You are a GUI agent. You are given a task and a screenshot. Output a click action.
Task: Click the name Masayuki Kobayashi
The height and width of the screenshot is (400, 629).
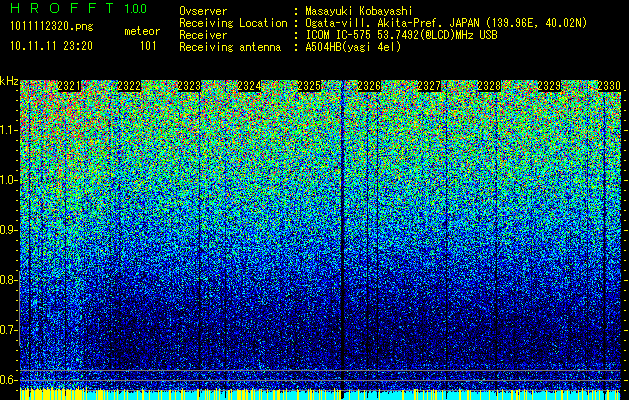tap(359, 11)
